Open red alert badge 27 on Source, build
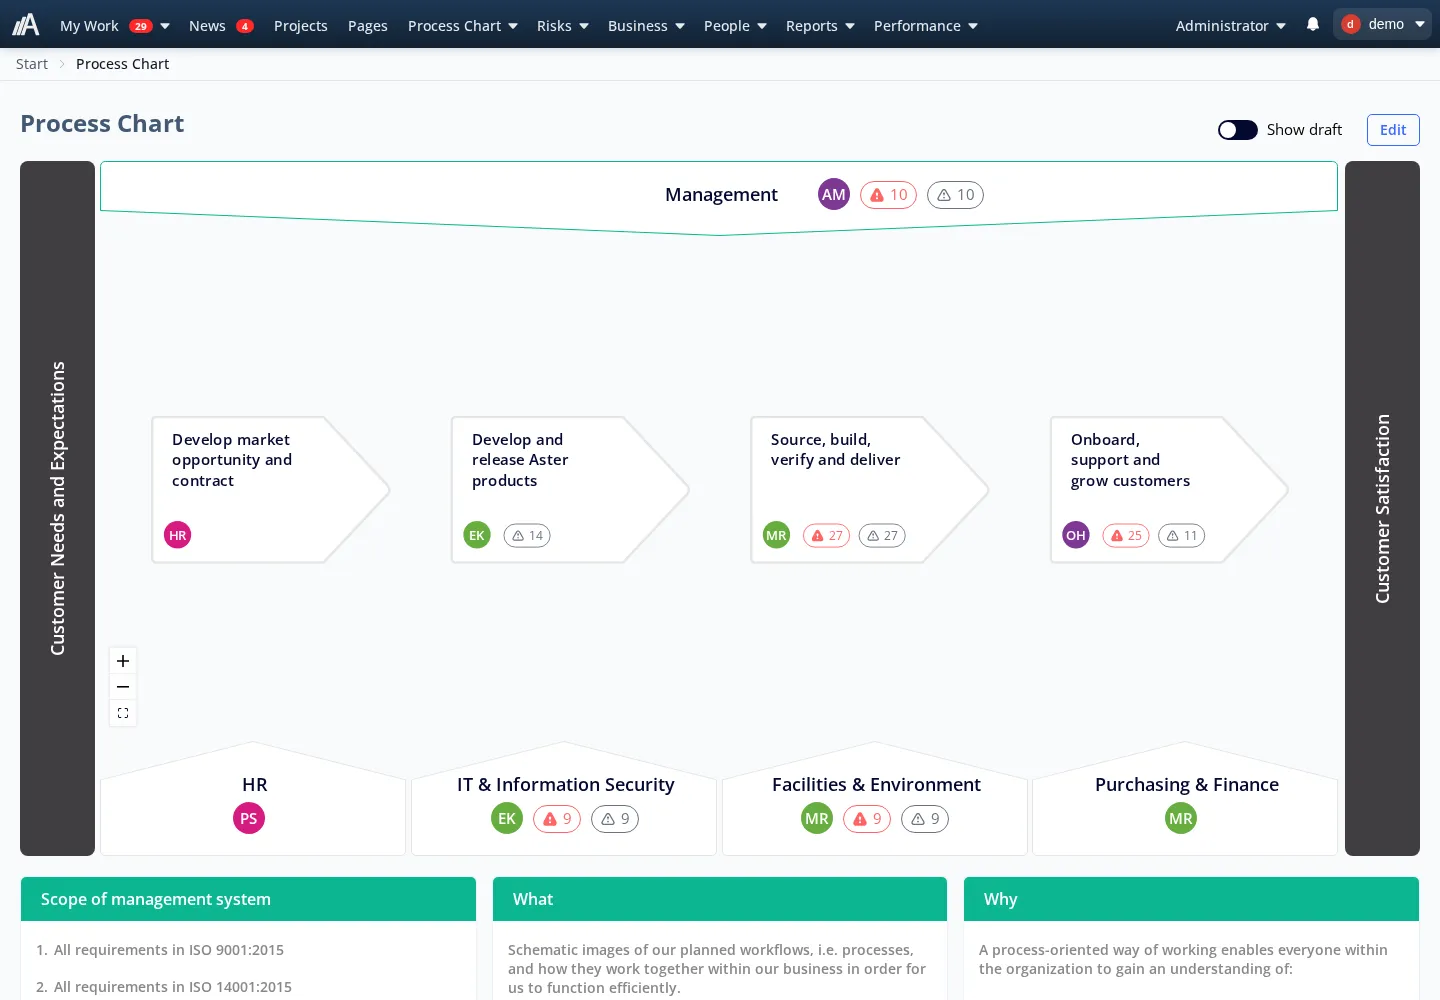 (826, 536)
